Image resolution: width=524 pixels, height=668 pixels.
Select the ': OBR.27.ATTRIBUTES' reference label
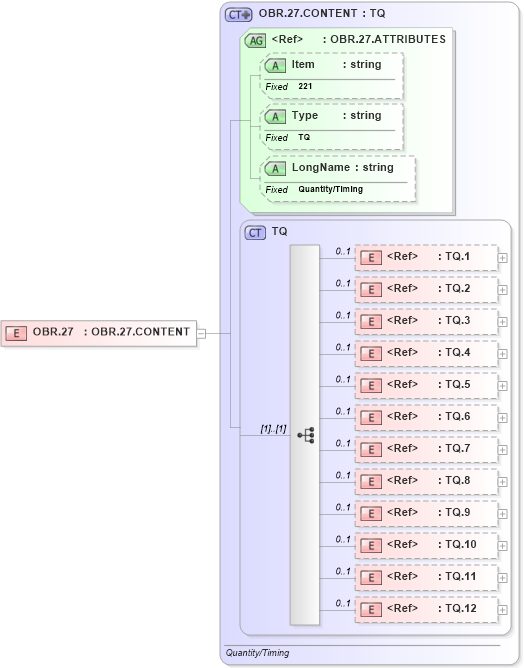click(384, 39)
